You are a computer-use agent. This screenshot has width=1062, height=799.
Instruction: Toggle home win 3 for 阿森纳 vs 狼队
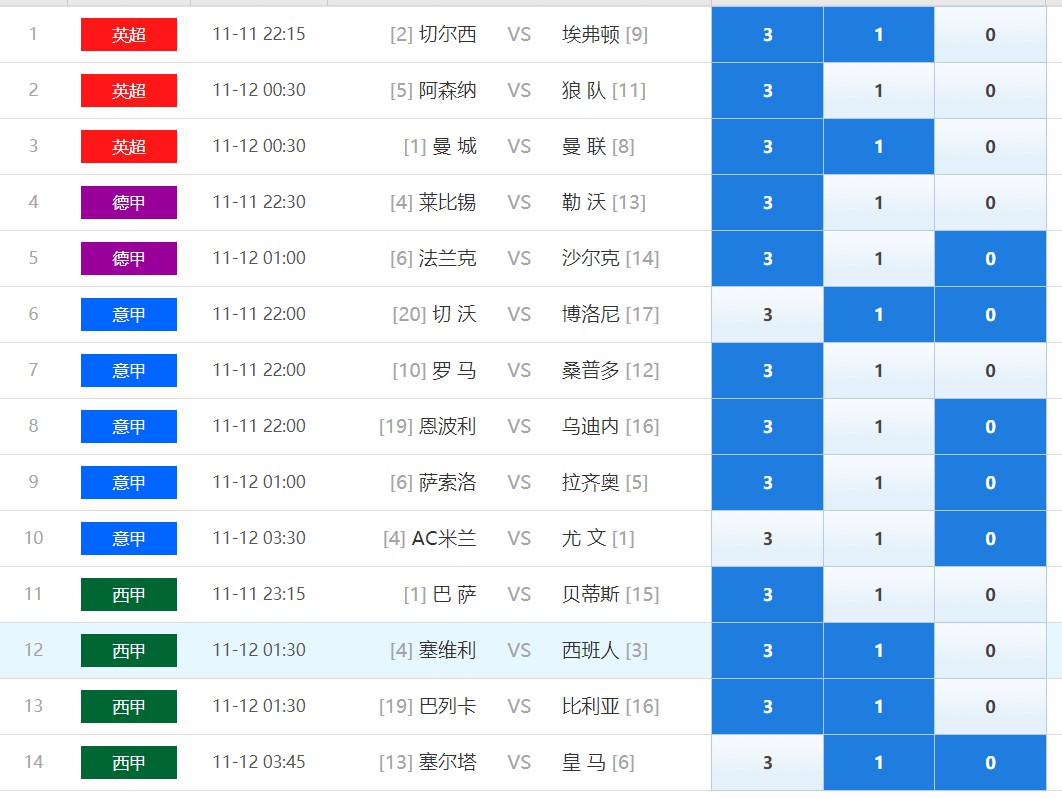(767, 91)
